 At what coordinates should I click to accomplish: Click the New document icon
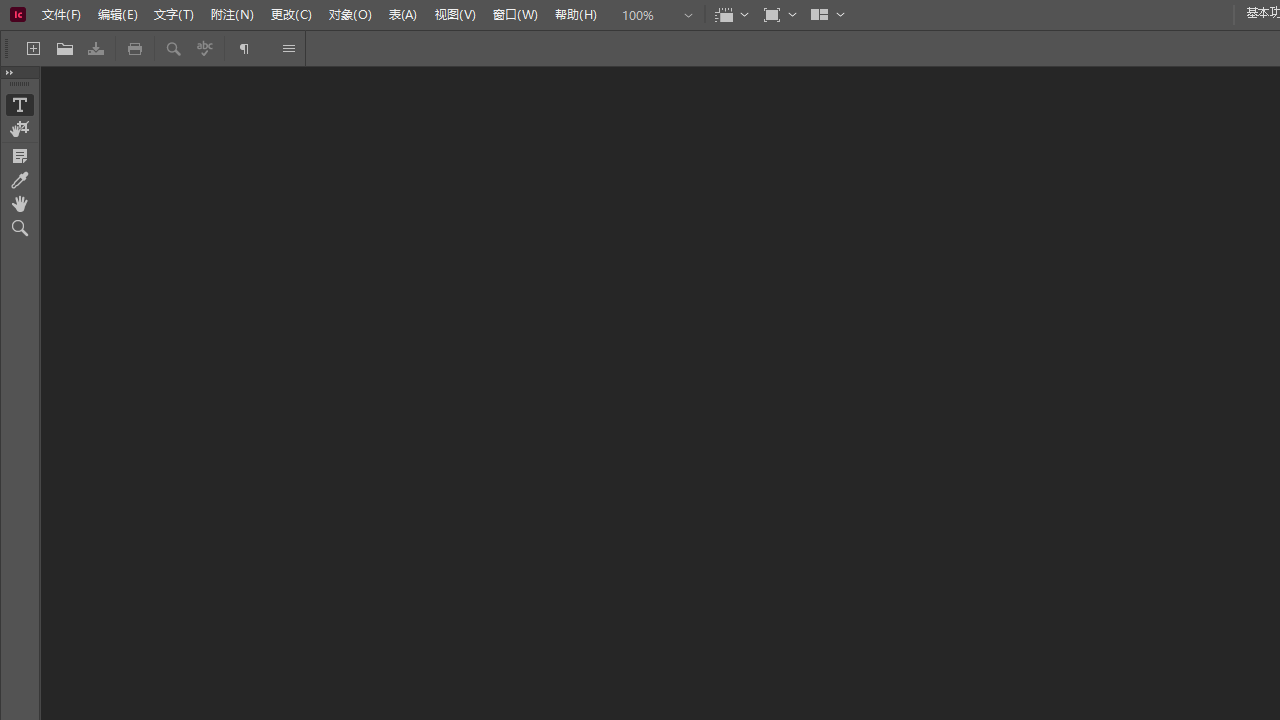[x=33, y=49]
